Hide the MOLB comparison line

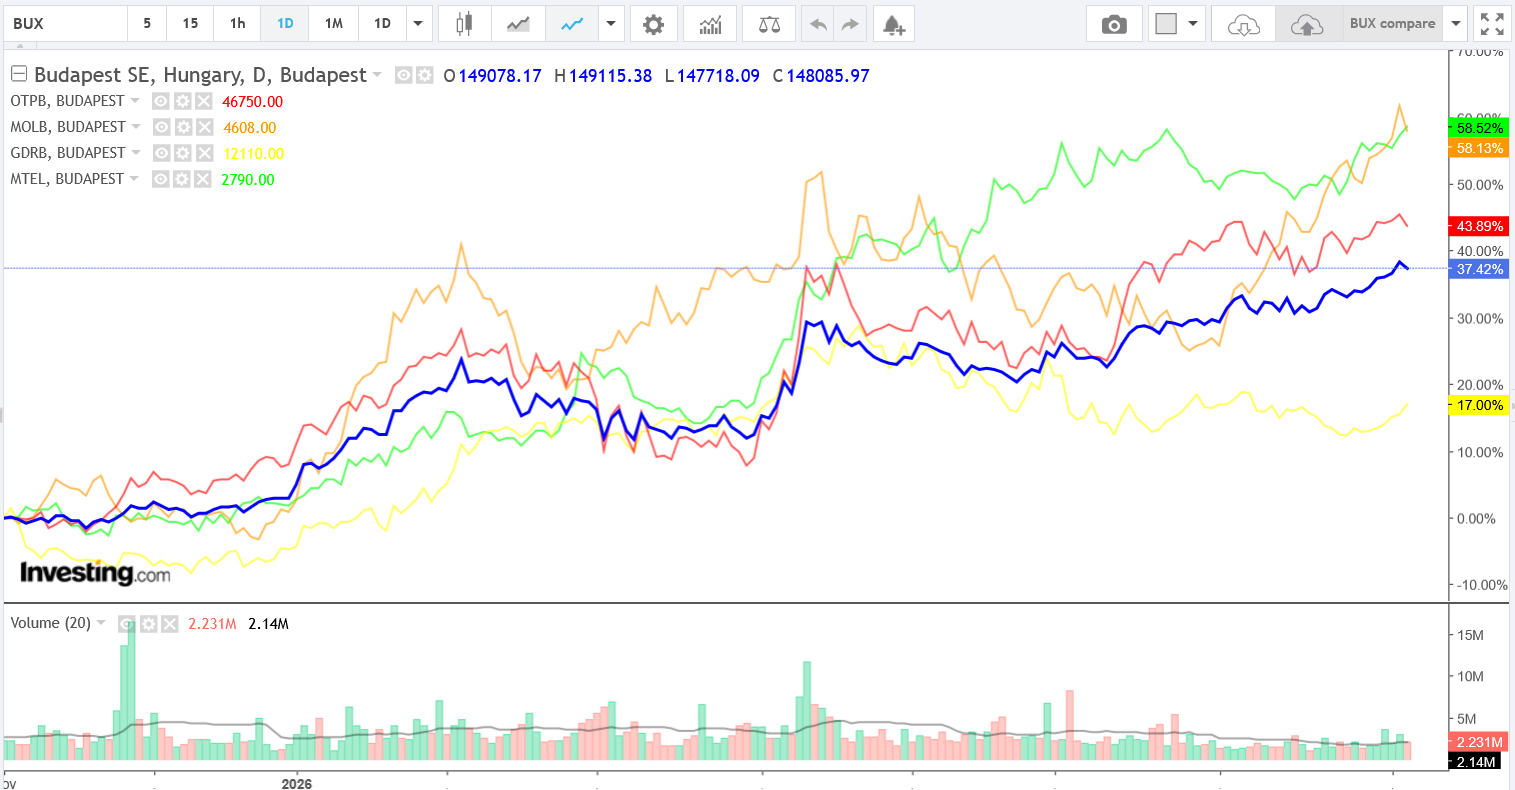pyautogui.click(x=162, y=127)
